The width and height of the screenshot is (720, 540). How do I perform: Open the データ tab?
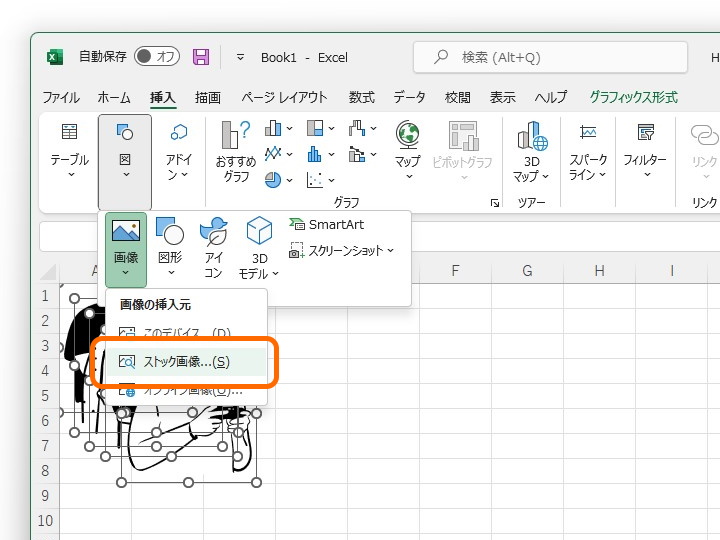pyautogui.click(x=409, y=97)
